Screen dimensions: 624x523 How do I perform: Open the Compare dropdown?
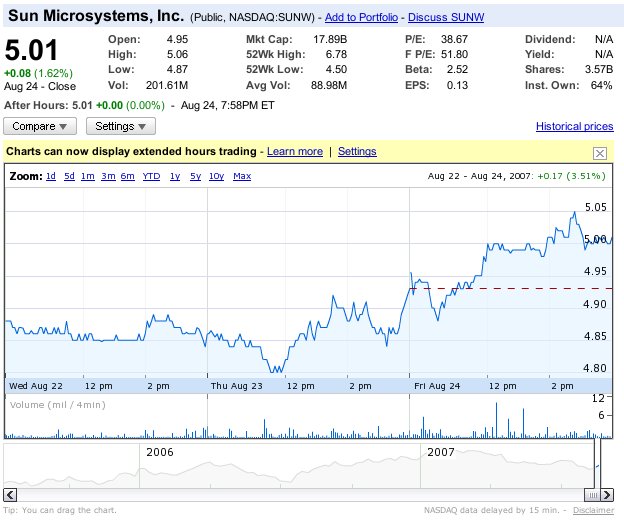pyautogui.click(x=40, y=126)
